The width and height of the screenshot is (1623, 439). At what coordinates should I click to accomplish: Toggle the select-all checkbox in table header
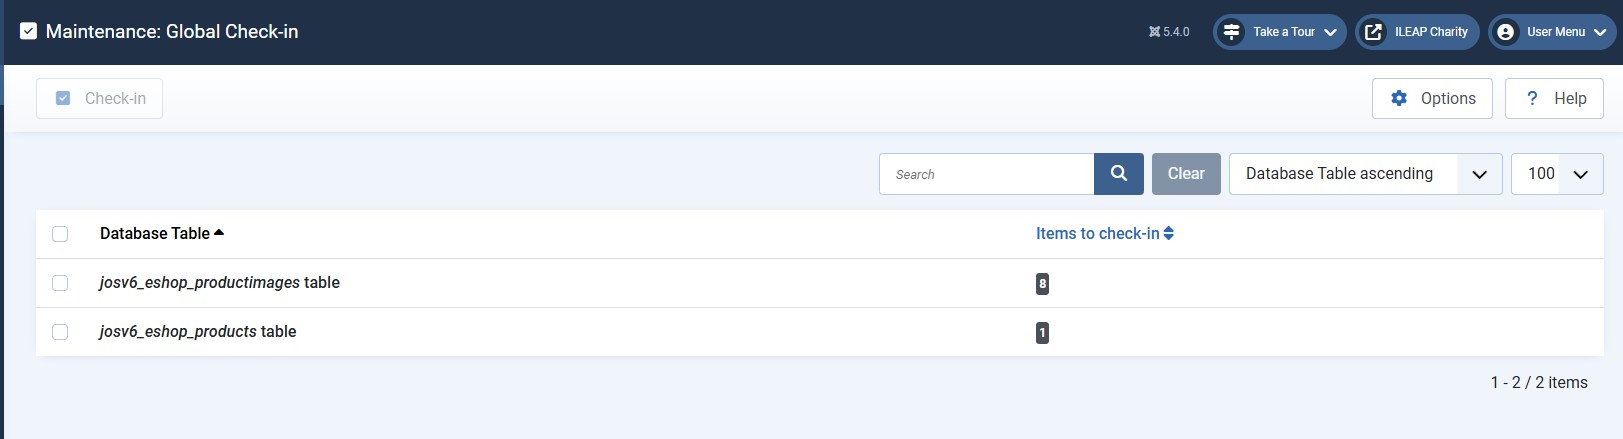point(60,234)
